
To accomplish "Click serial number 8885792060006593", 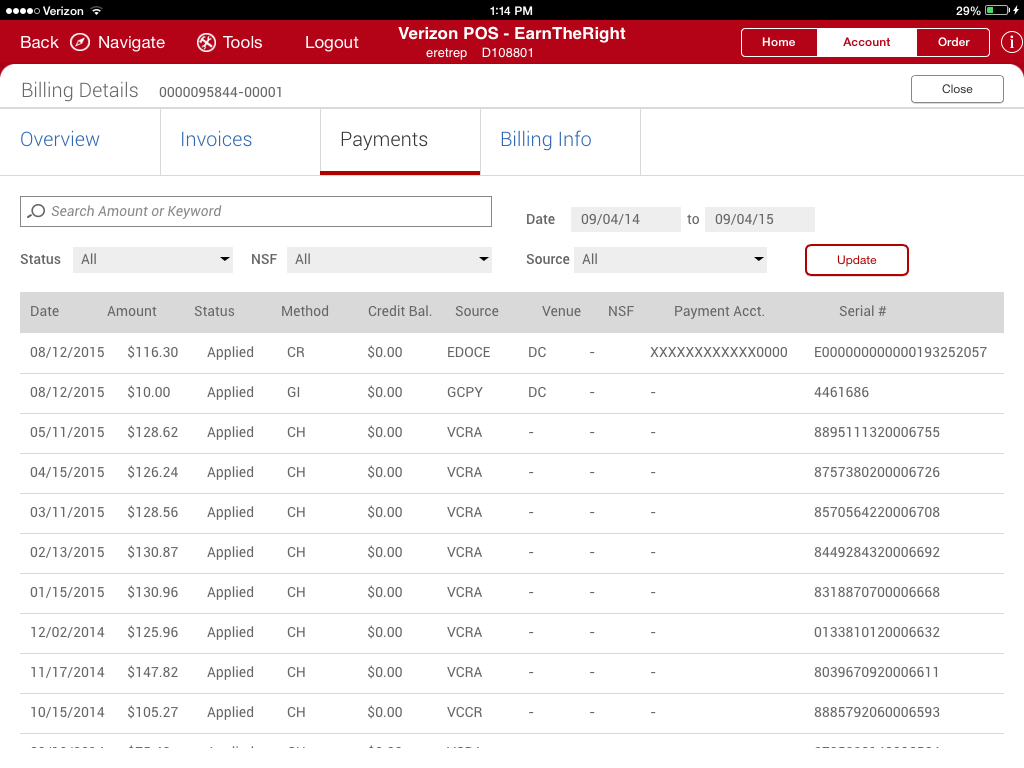I will tap(877, 712).
